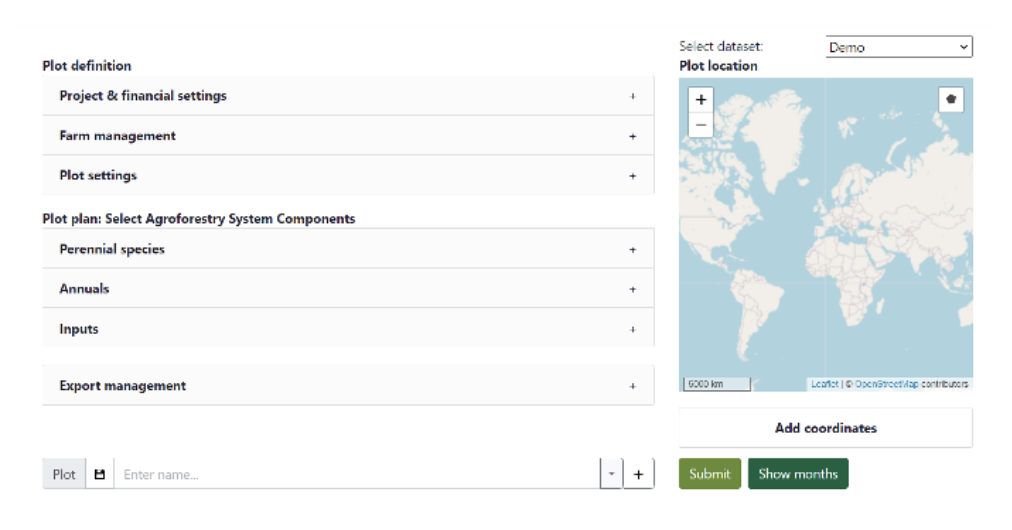Open the plot name dropdown arrow
The width and height of the screenshot is (1012, 530).
(x=611, y=474)
